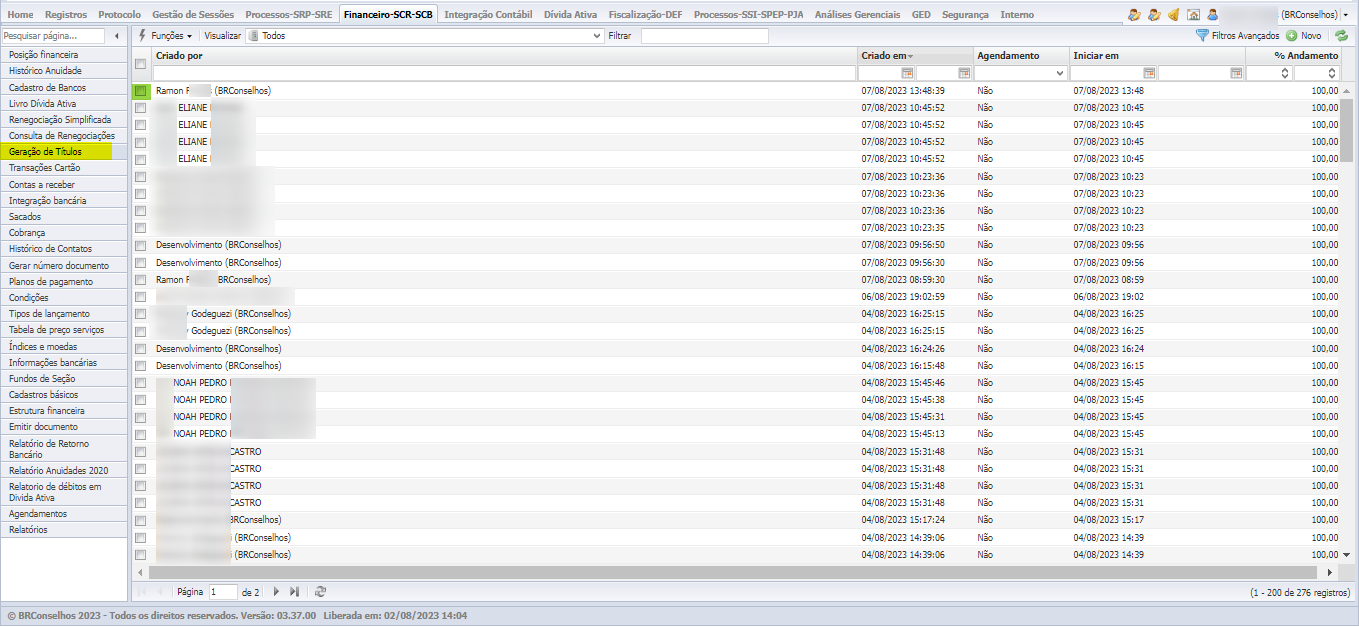The image size is (1359, 627).
Task: Jump to last page in pager
Action: (294, 592)
